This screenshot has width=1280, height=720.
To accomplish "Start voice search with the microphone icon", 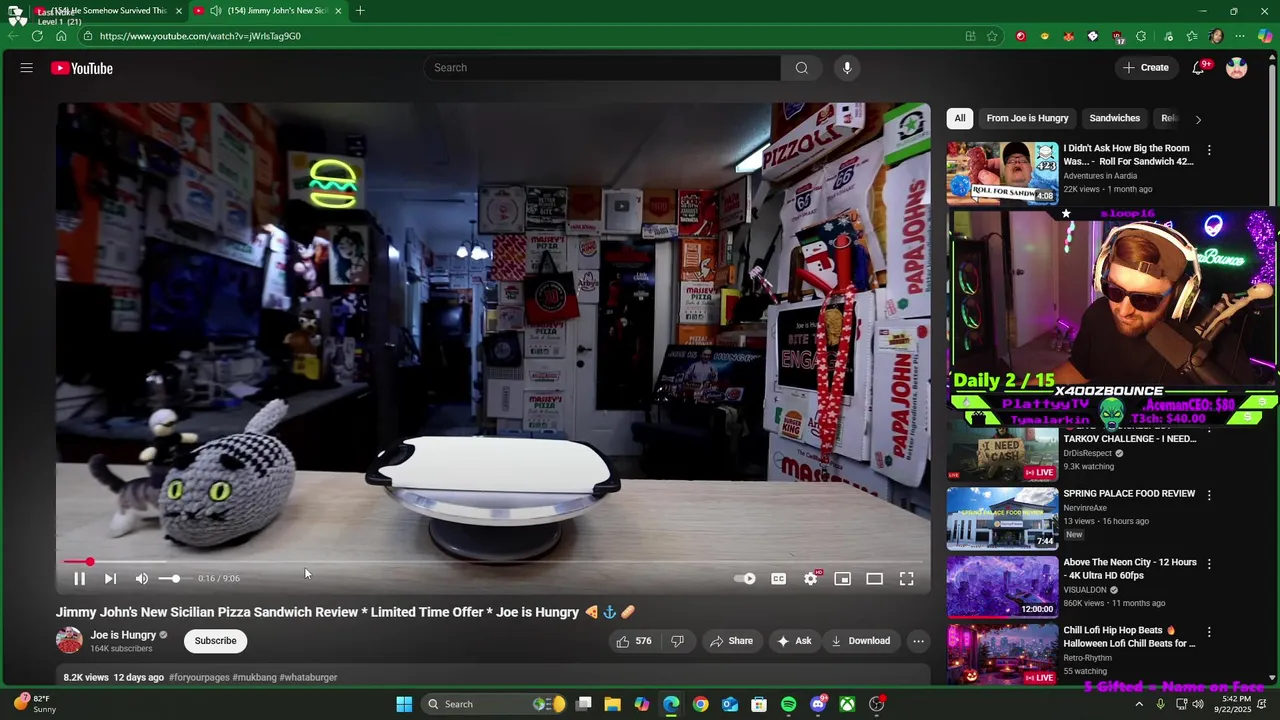I will tap(847, 68).
